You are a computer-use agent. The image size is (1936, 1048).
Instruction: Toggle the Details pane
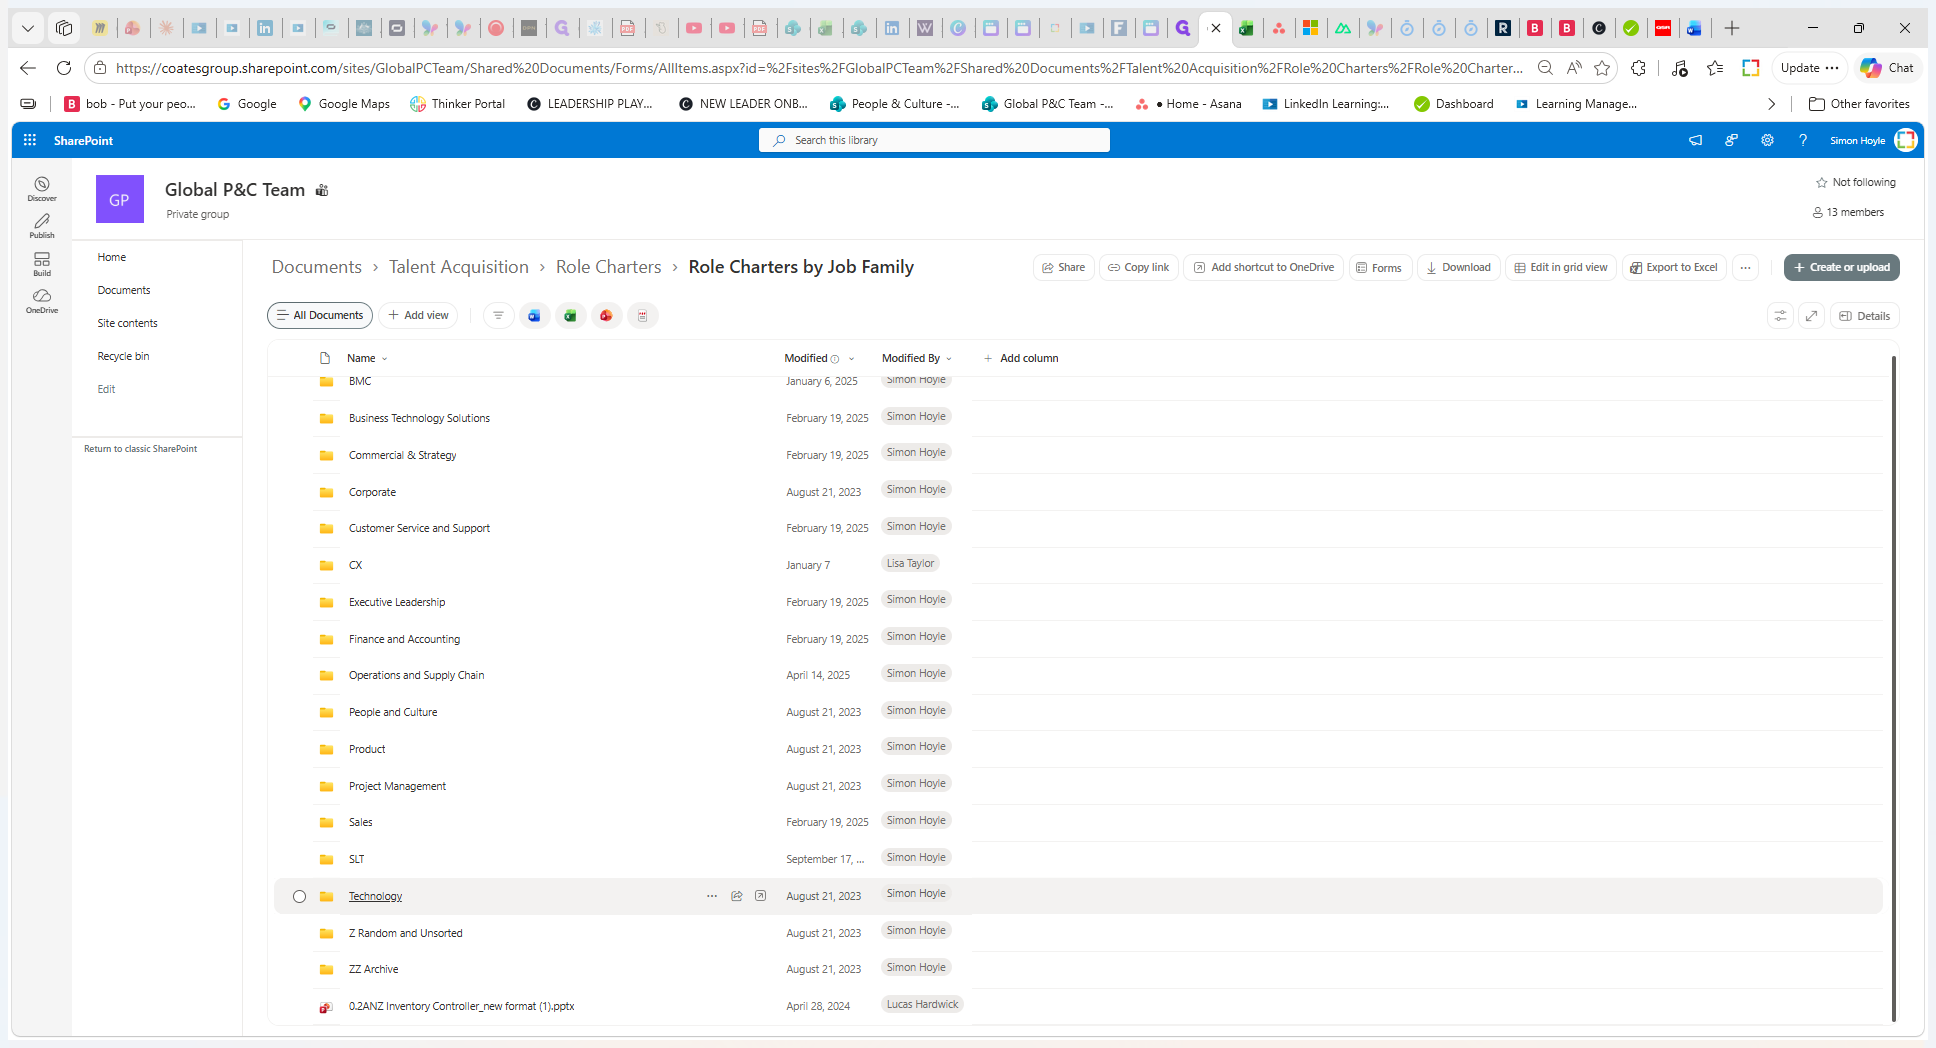[x=1865, y=316]
